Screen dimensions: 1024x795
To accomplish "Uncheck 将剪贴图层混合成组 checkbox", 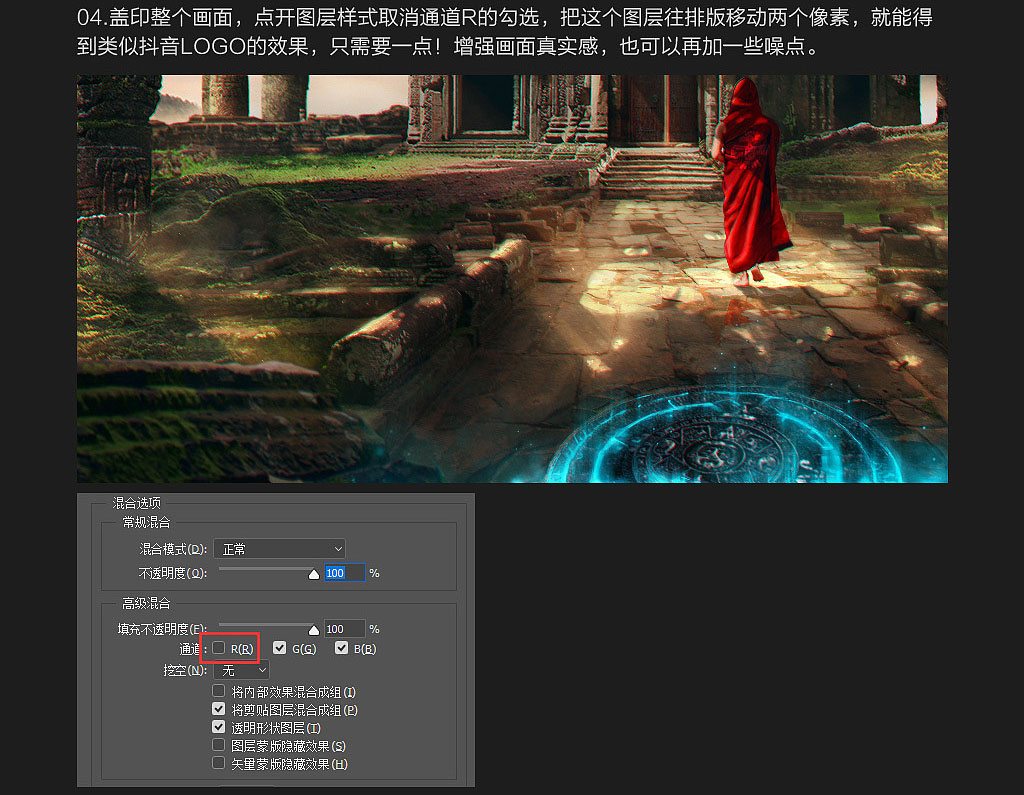I will (219, 709).
